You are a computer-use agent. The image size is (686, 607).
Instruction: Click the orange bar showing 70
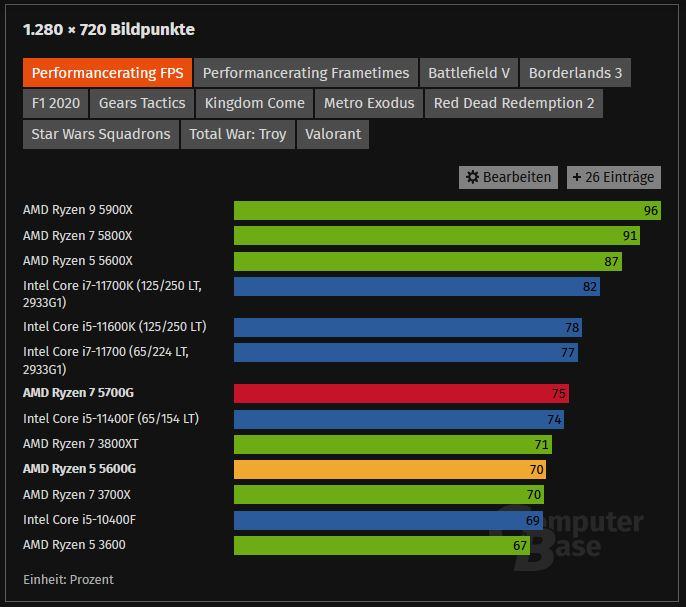390,470
